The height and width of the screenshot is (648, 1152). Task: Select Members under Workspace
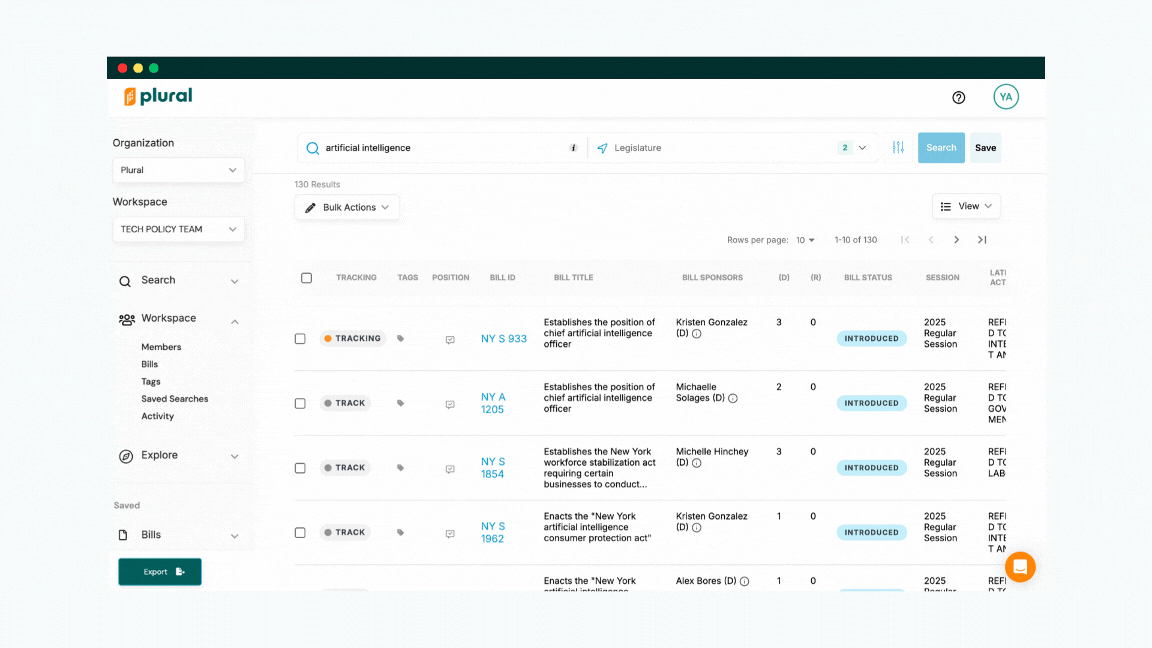pos(161,347)
